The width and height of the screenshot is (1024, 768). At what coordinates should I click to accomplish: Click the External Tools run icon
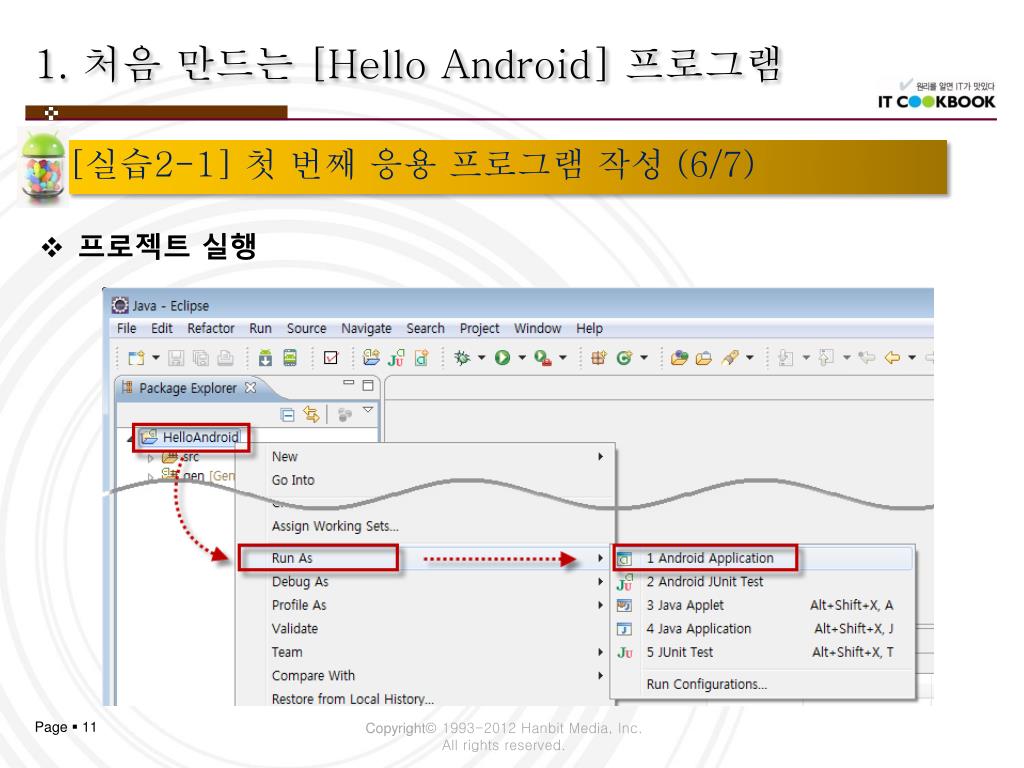point(543,358)
